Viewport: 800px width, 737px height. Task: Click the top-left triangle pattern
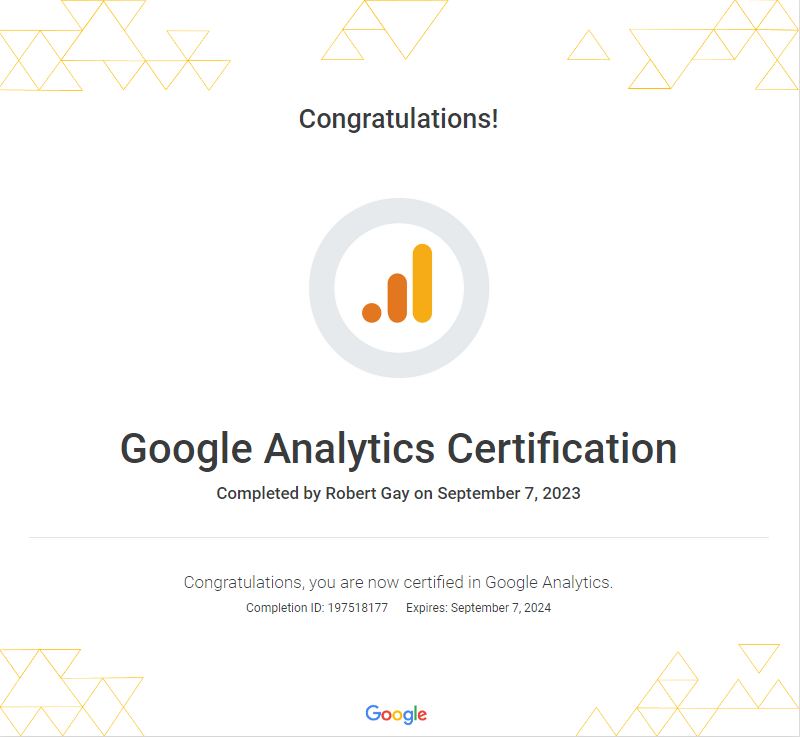[115, 45]
